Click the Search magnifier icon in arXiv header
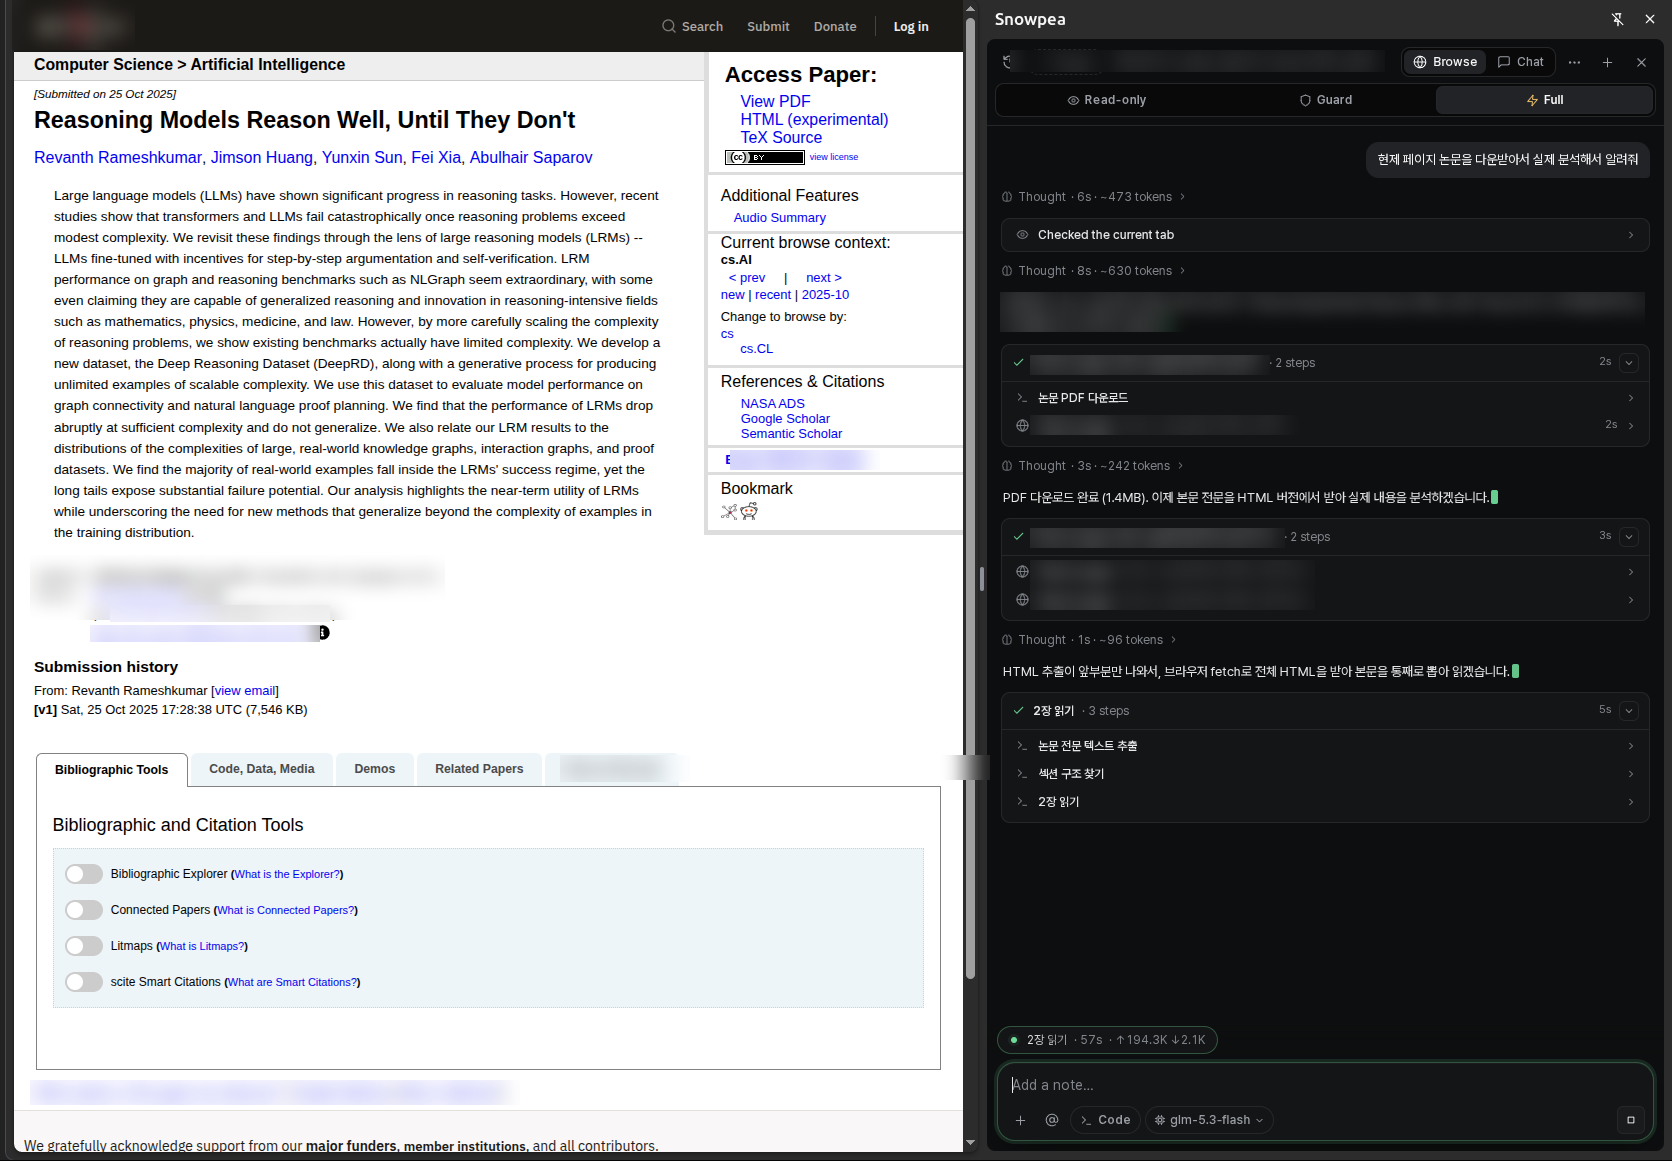The height and width of the screenshot is (1161, 1672). click(x=668, y=27)
